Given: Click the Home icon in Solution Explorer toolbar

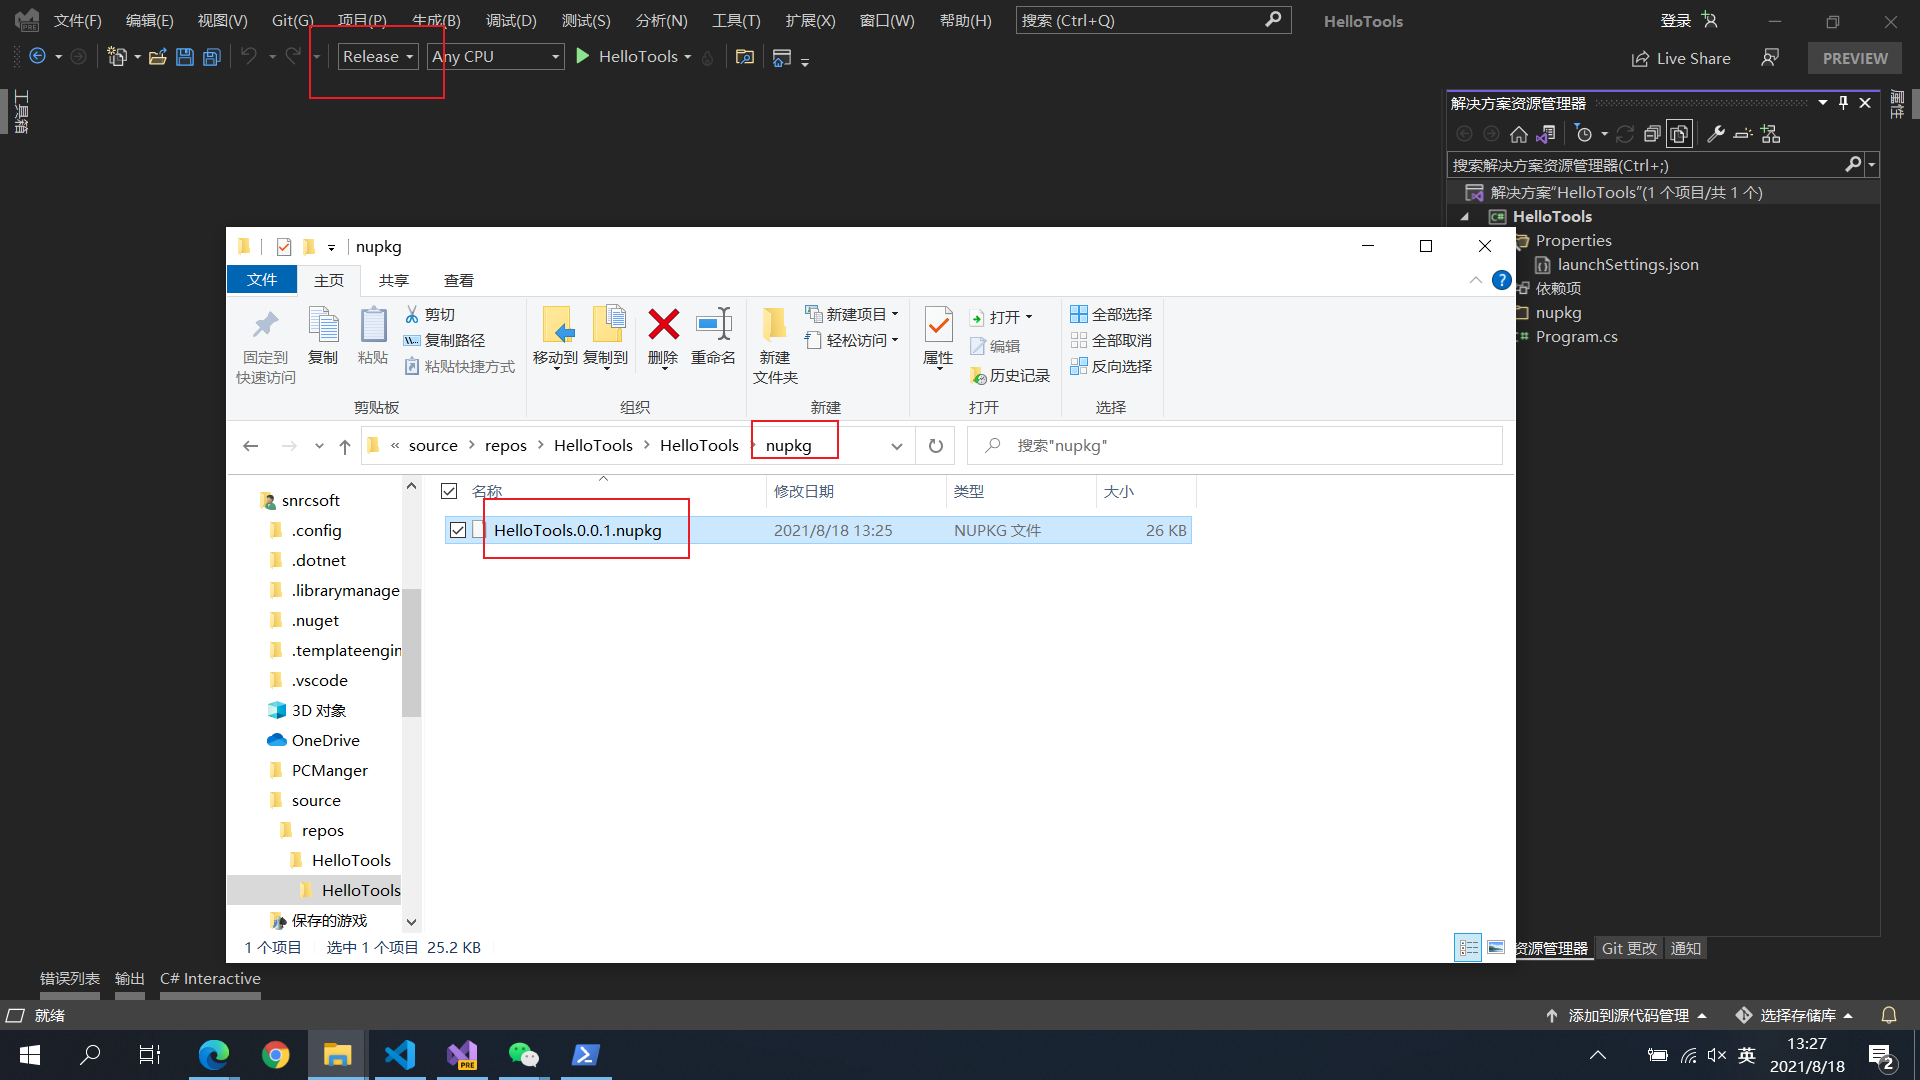Looking at the screenshot, I should (1518, 134).
